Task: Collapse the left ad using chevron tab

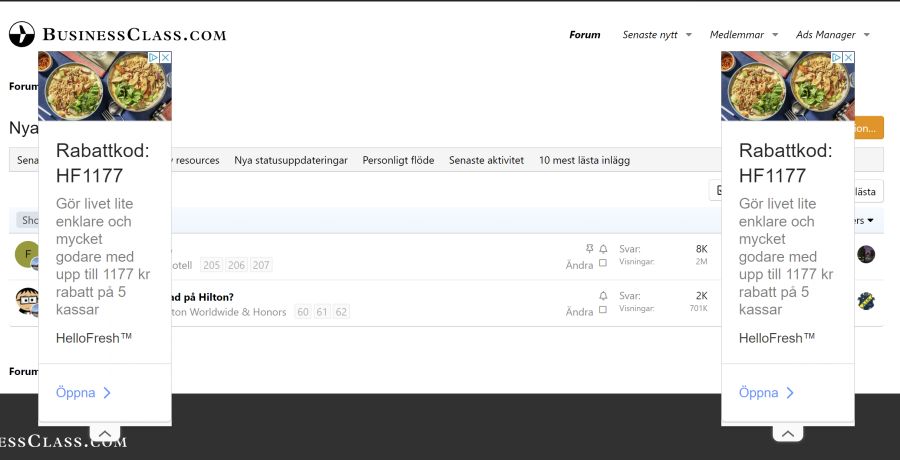Action: [x=104, y=434]
